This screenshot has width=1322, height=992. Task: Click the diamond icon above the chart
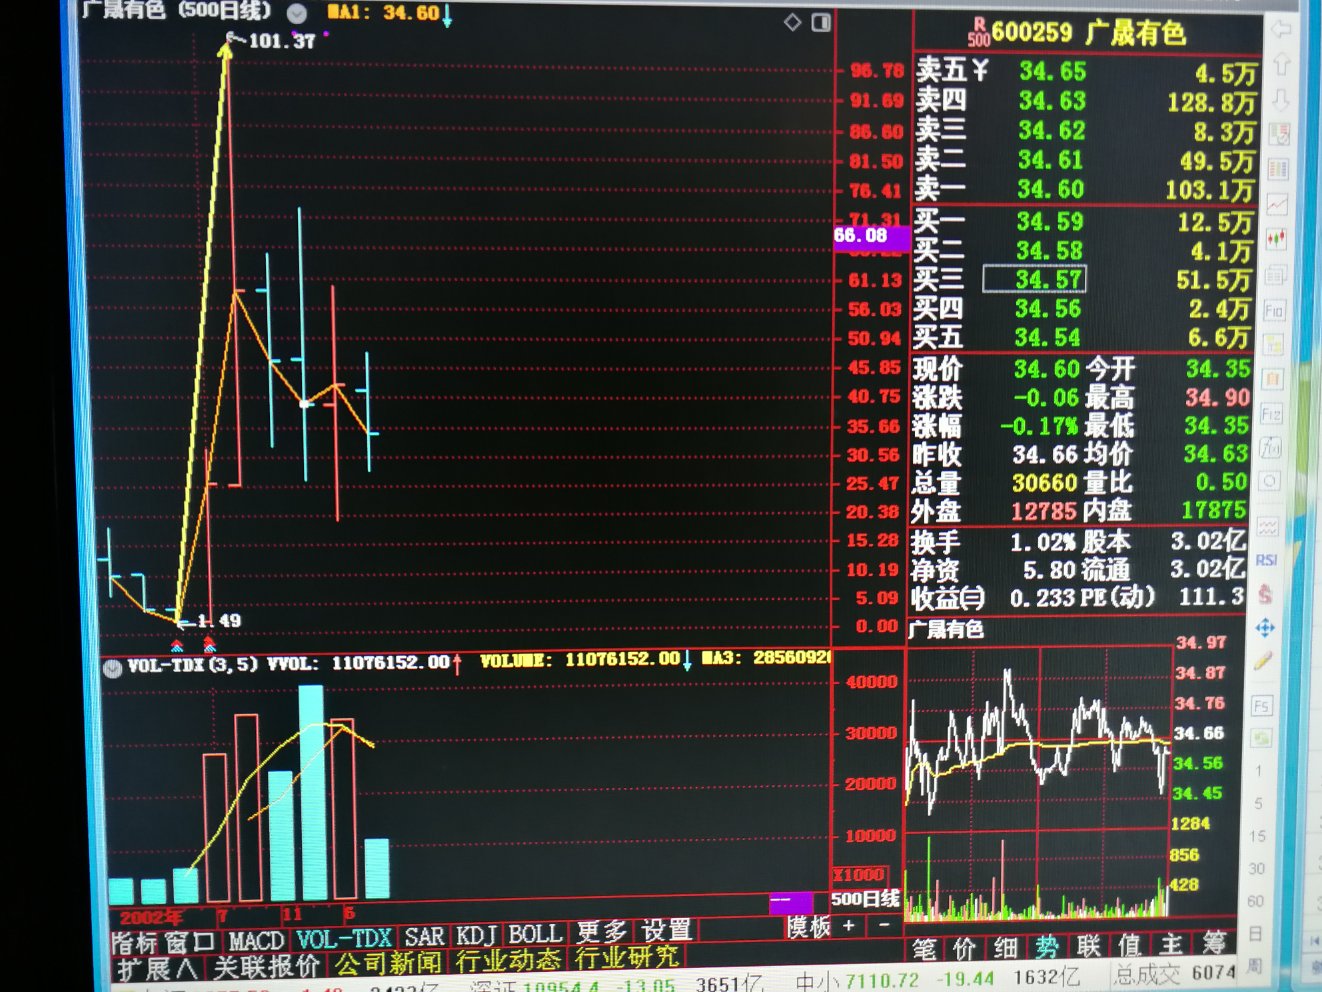click(x=792, y=22)
